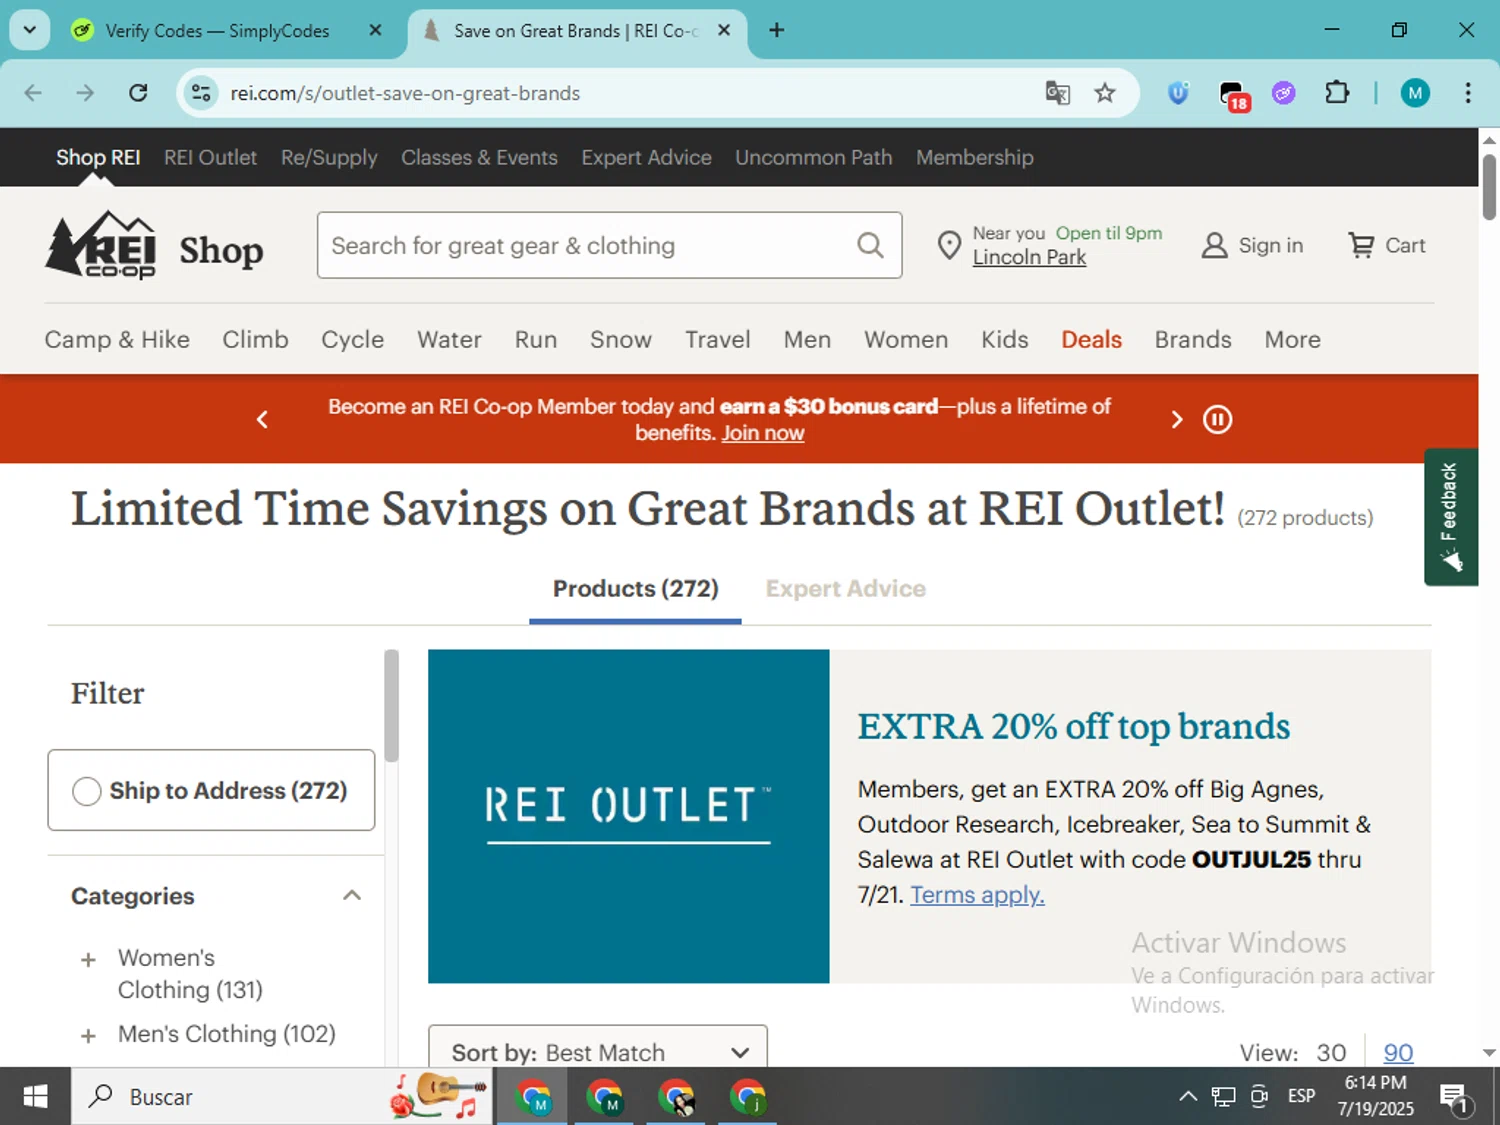Open Uncommon Path navigation link
This screenshot has height=1125, width=1500.
click(x=813, y=157)
